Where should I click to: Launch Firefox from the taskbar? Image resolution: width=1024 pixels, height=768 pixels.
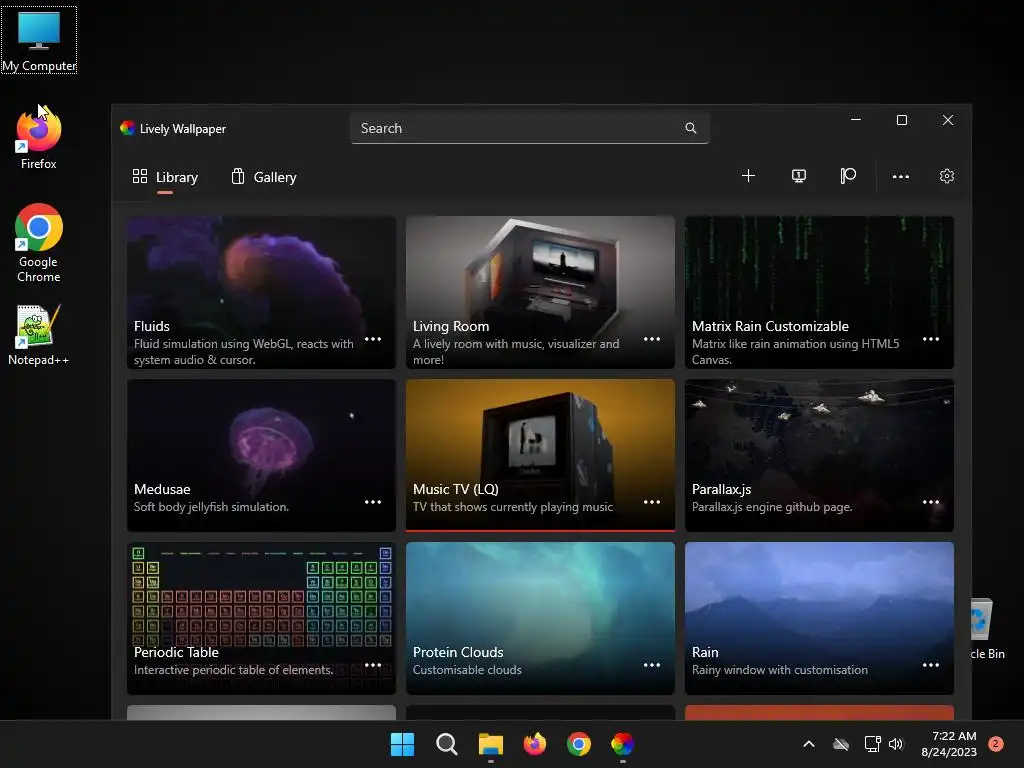[535, 744]
